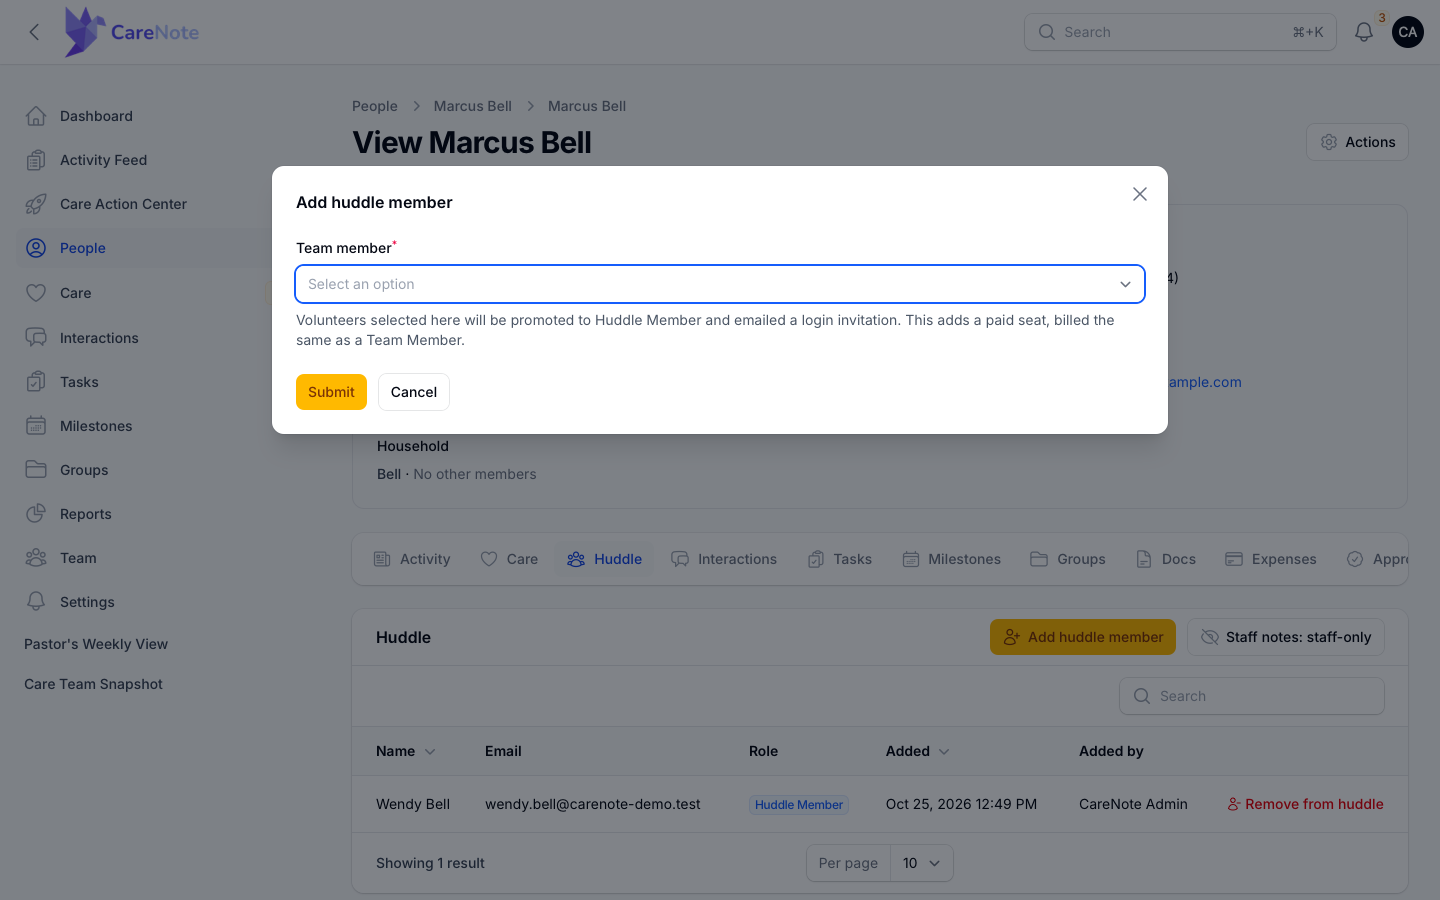The image size is (1440, 900).
Task: Click the Care heart icon in sidebar
Action: coord(36,293)
